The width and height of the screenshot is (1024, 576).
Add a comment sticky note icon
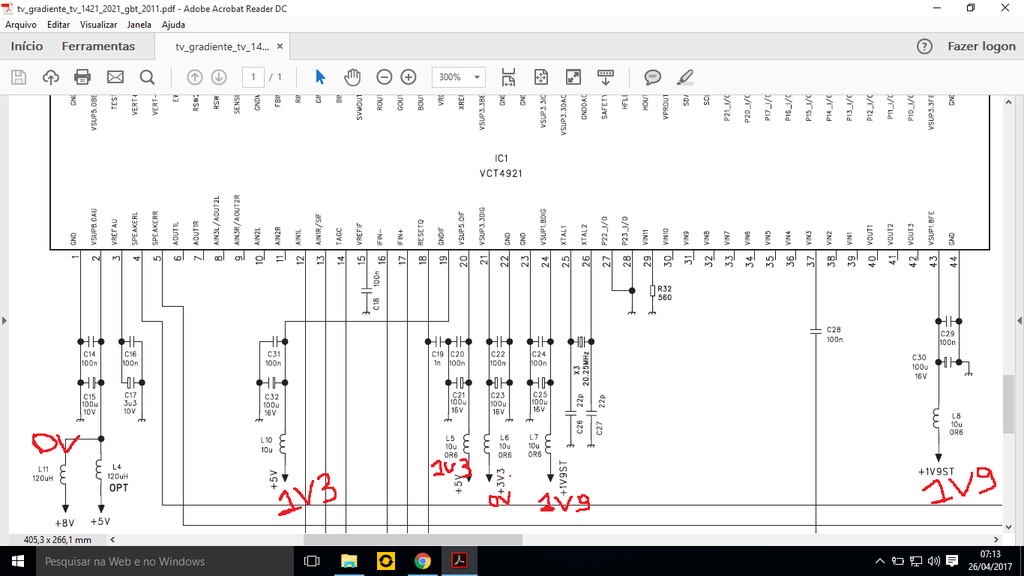tap(652, 77)
